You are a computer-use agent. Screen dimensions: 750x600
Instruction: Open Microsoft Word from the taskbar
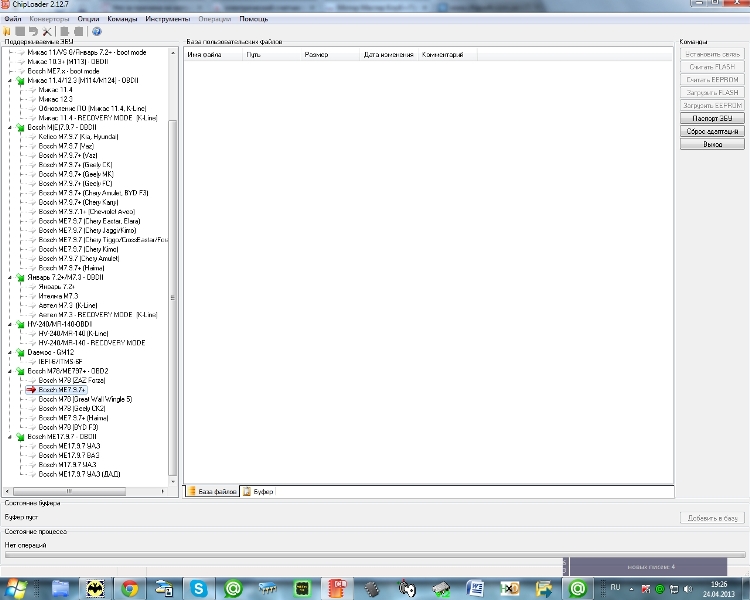pyautogui.click(x=475, y=588)
